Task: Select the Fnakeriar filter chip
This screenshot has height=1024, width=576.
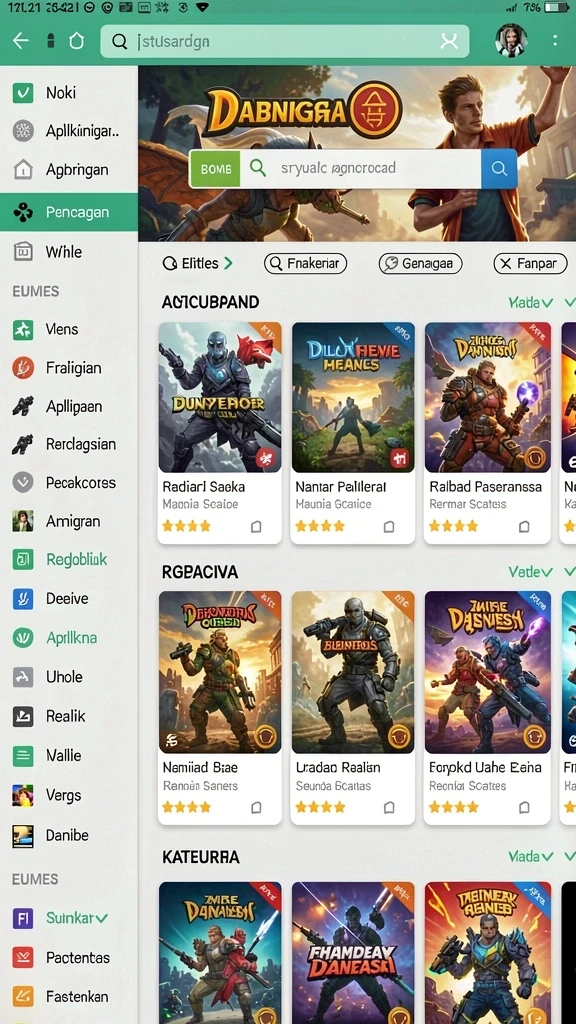Action: tap(305, 263)
